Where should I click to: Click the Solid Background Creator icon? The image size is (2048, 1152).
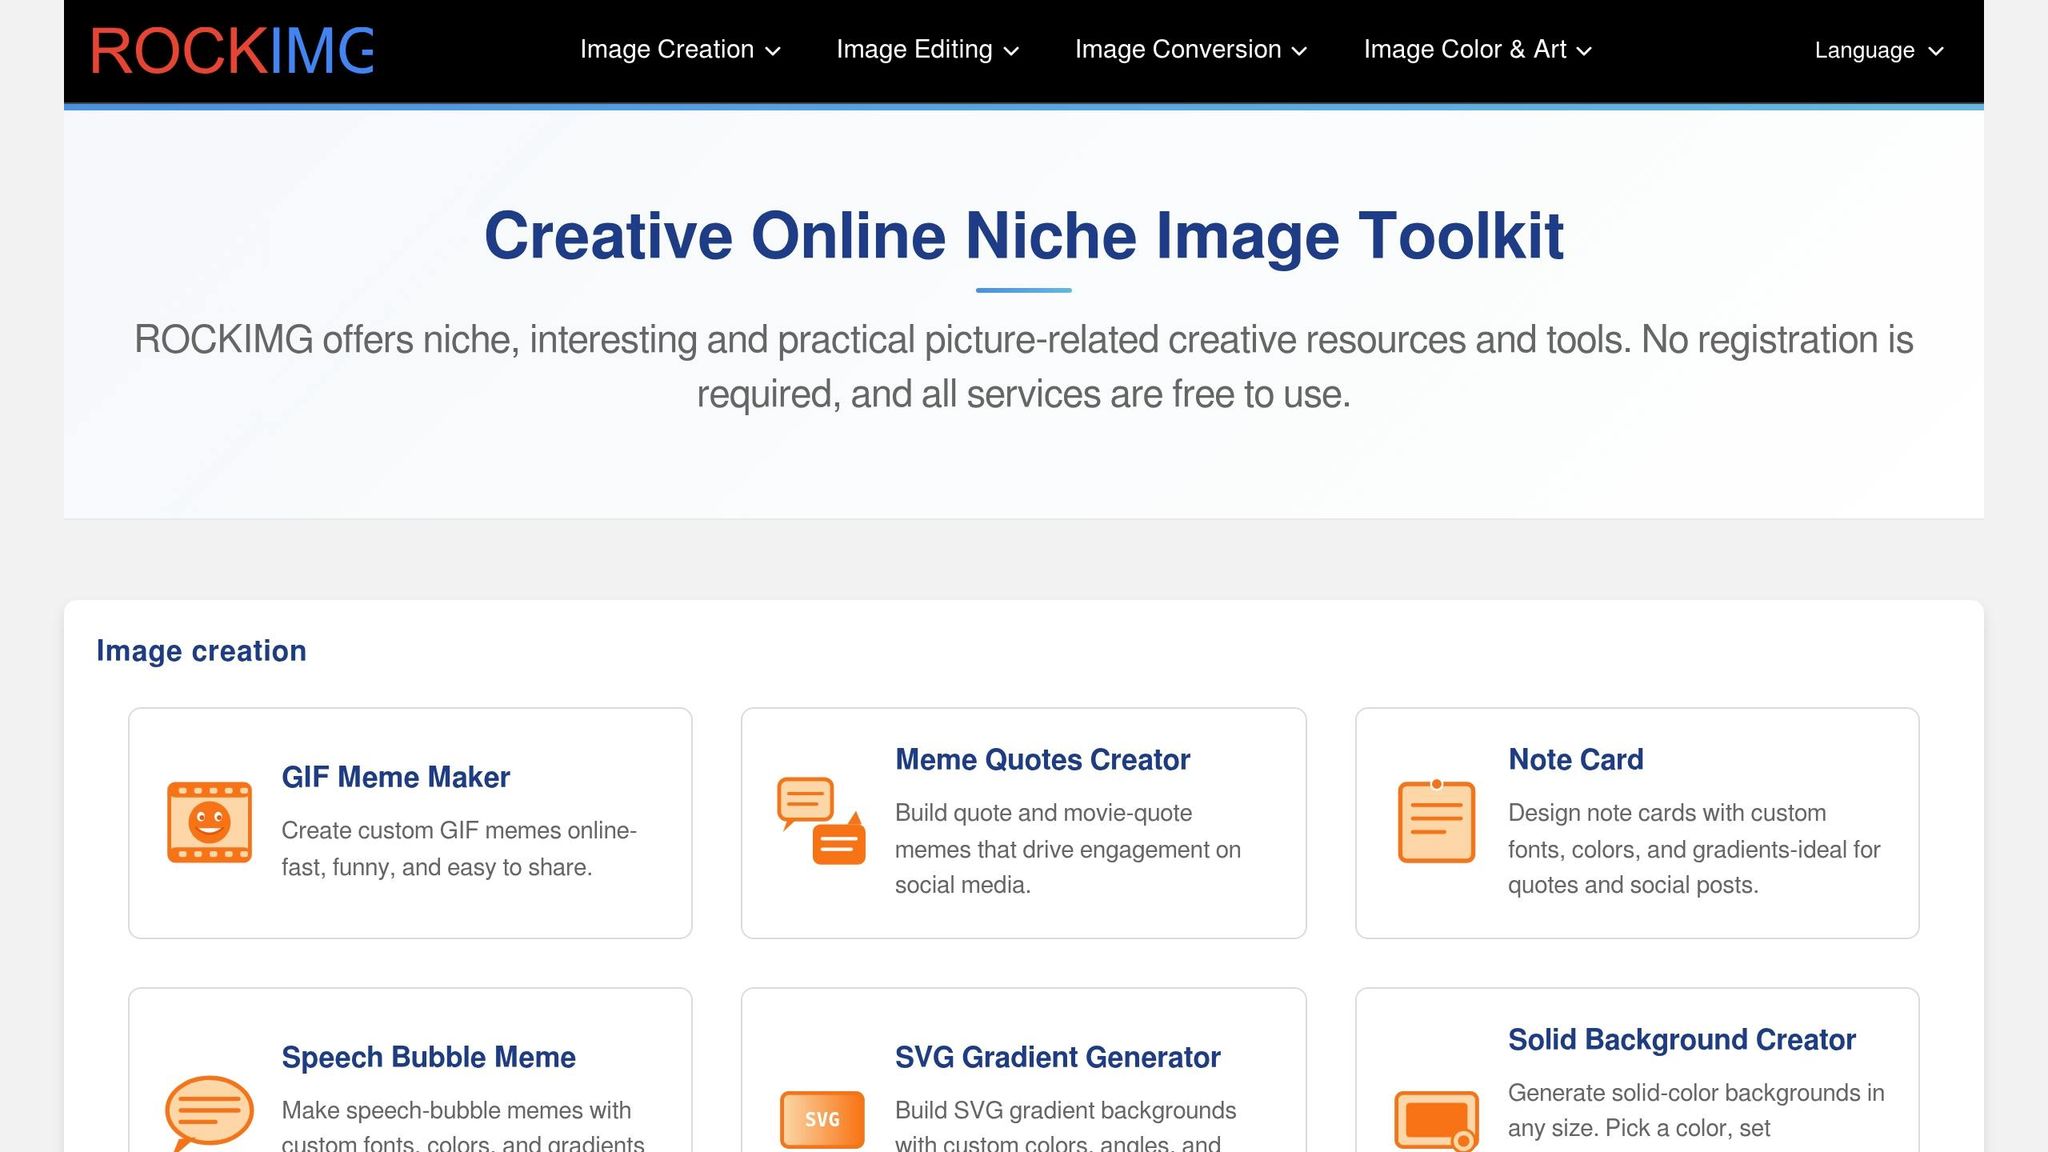click(1436, 1120)
